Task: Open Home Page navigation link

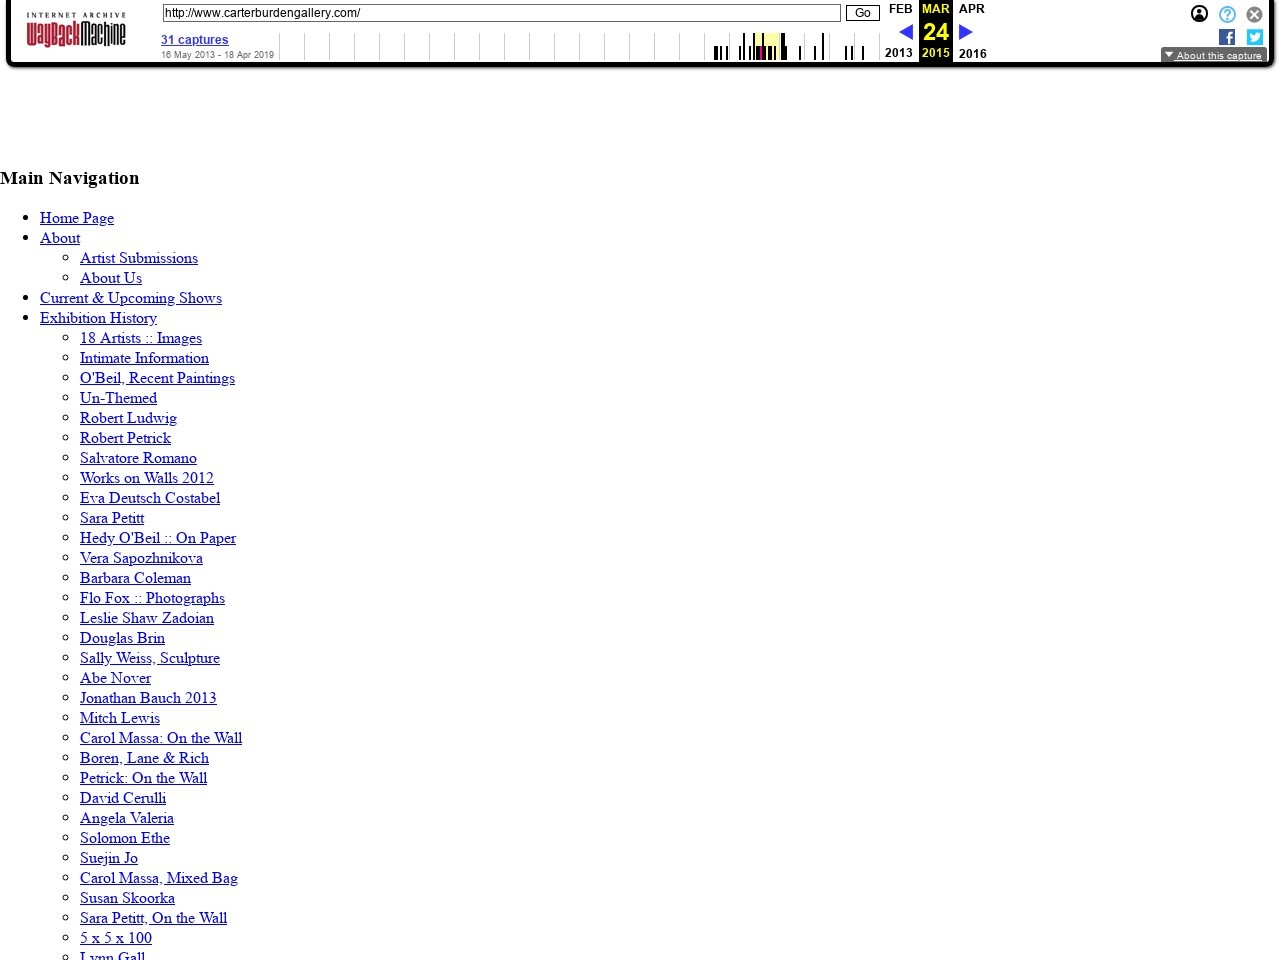Action: coord(77,218)
